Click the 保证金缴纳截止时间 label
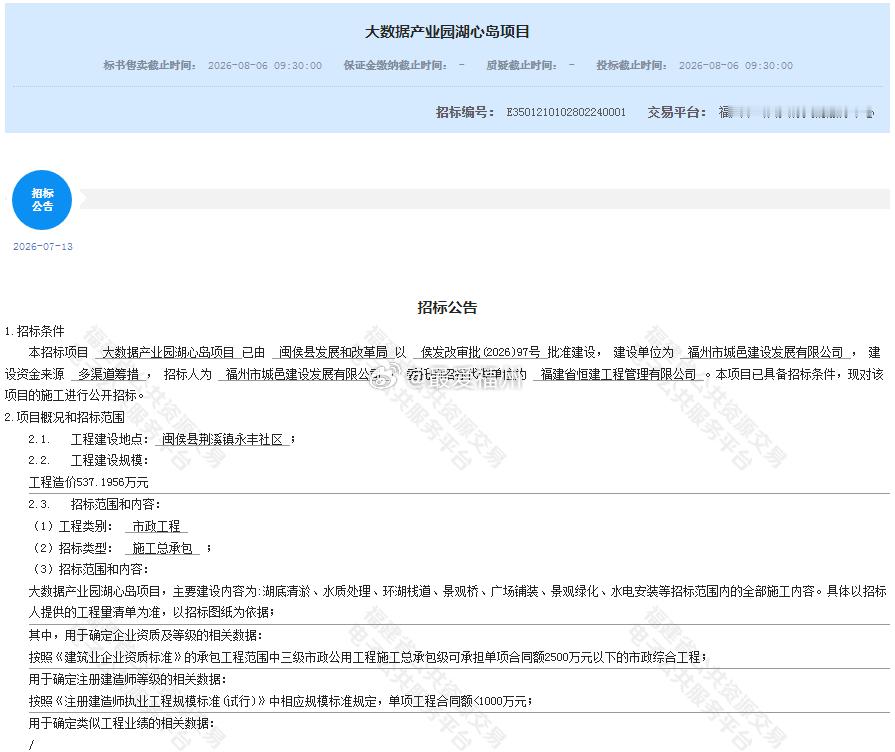895x752 pixels. pyautogui.click(x=395, y=65)
